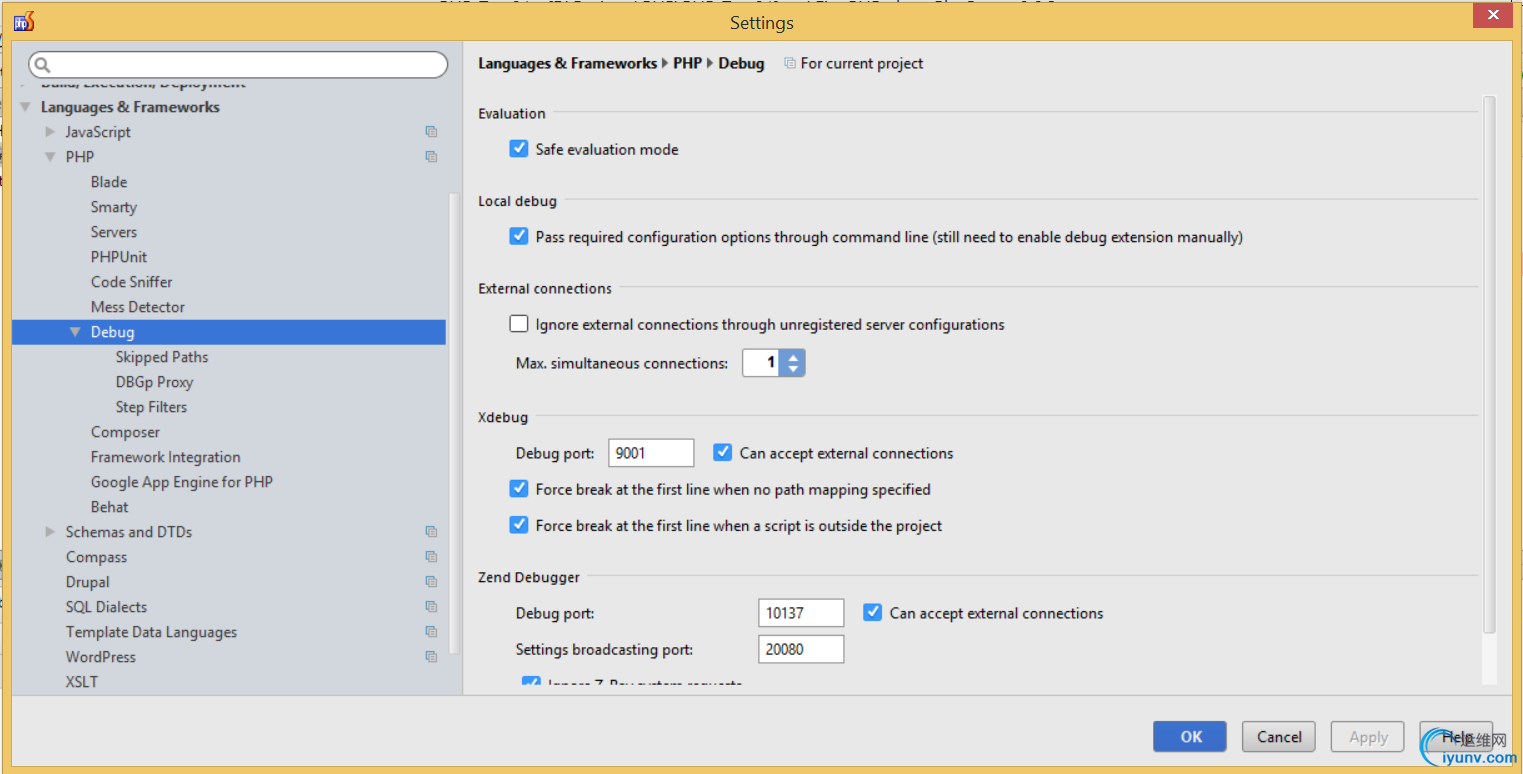The image size is (1523, 774).
Task: Expand the JavaScript tree node
Action: [x=50, y=132]
